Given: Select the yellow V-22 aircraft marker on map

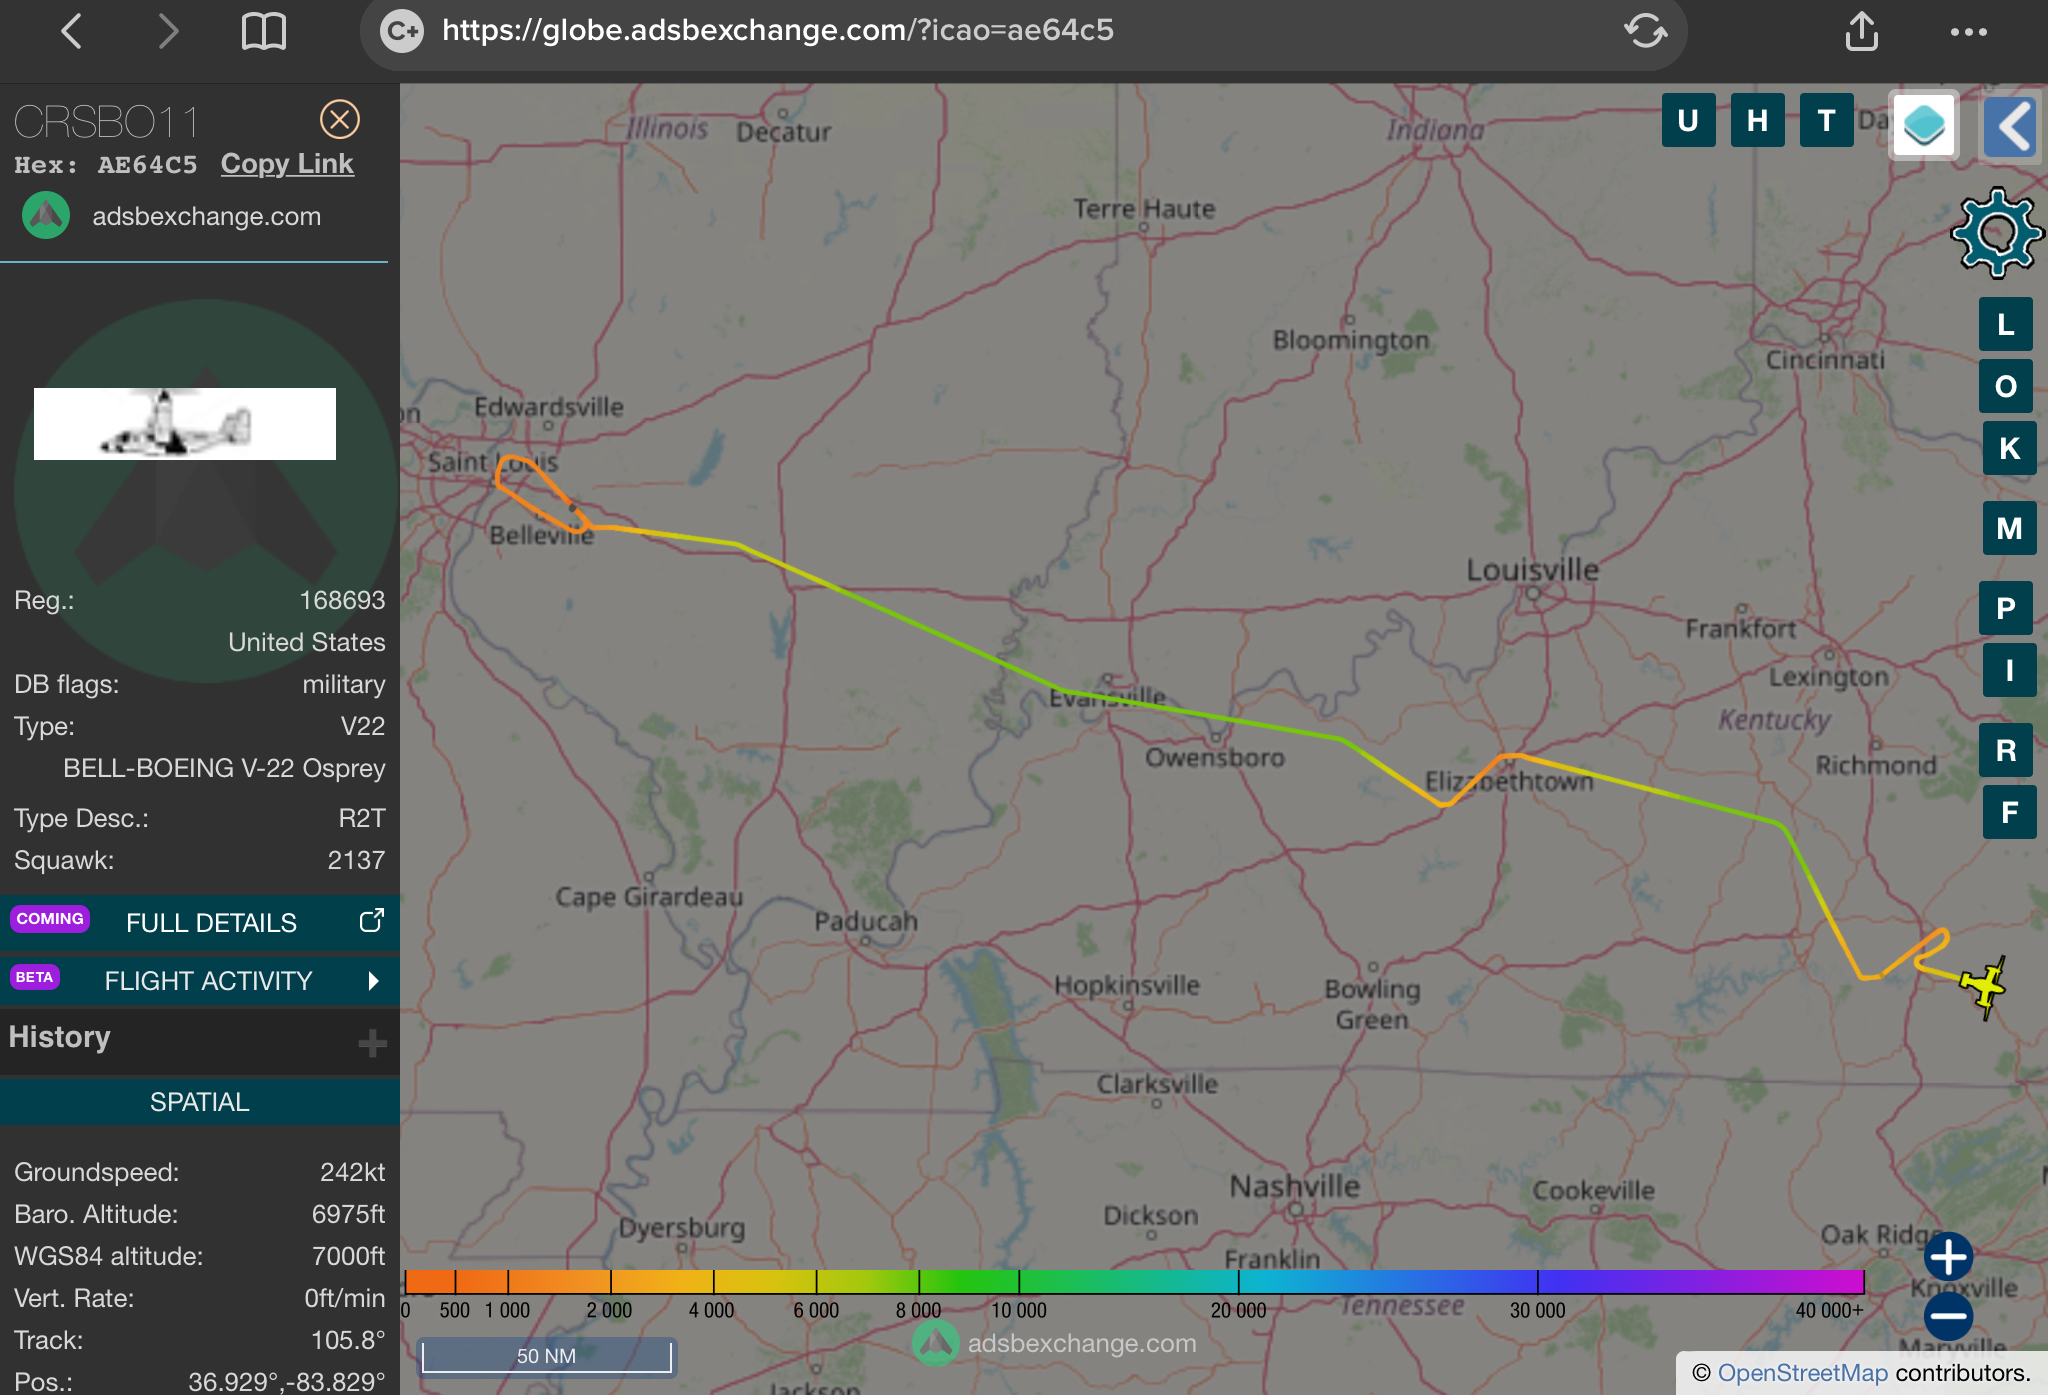Looking at the screenshot, I should 1984,987.
